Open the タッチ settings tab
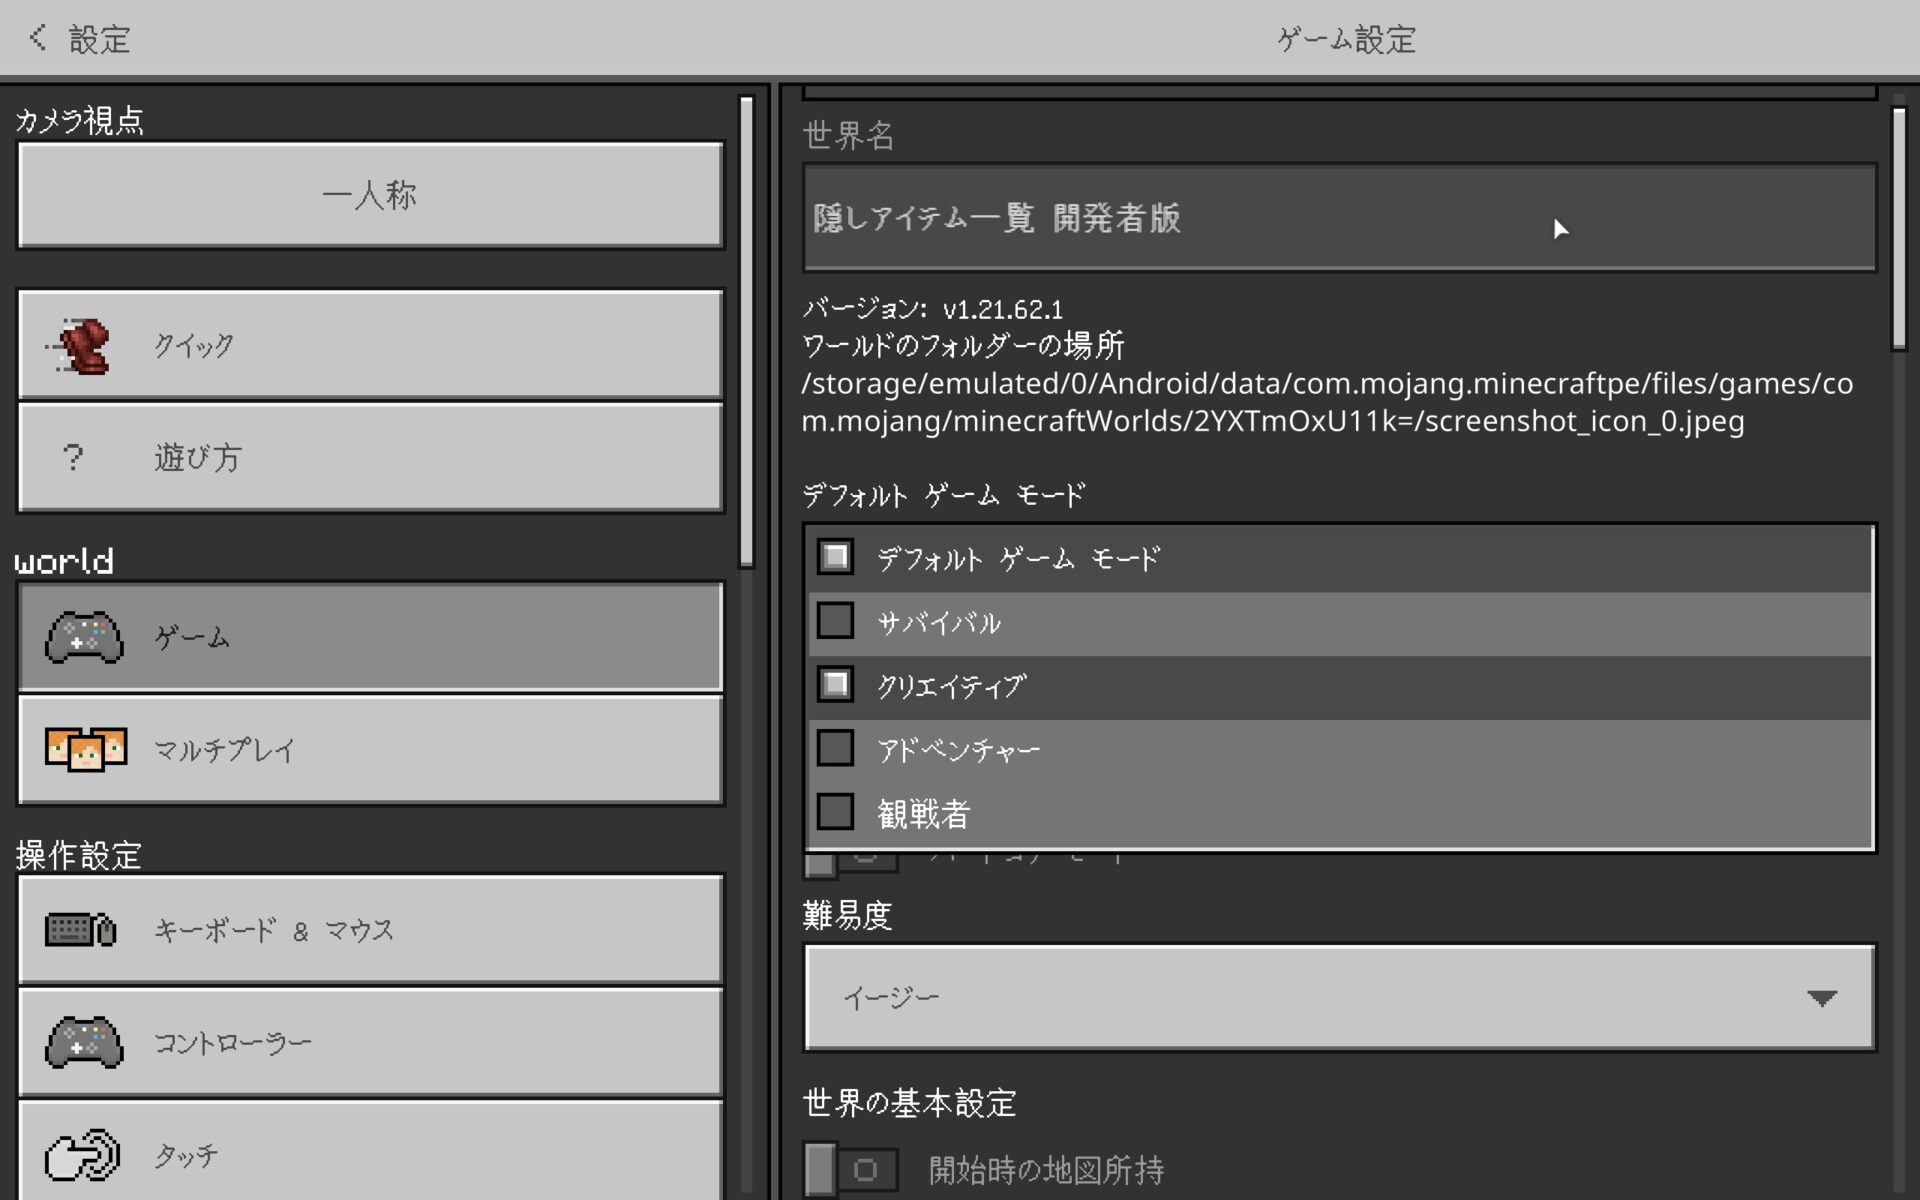1920x1200 pixels. point(370,1152)
